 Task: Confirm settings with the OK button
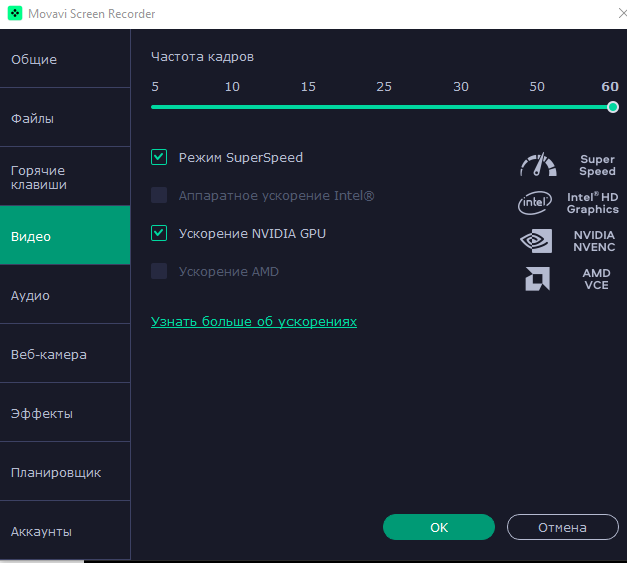pos(439,527)
